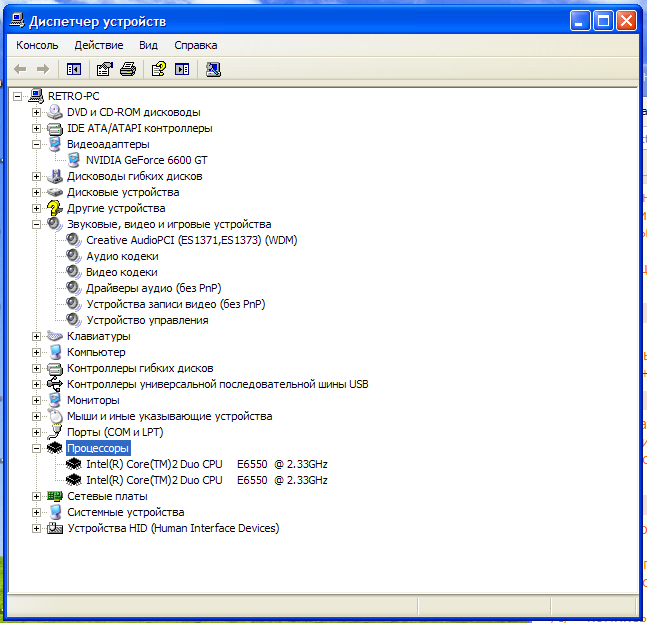Scan for hardware changes toolbar icon
Viewport: 647px width, 623px height.
pyautogui.click(x=213, y=69)
